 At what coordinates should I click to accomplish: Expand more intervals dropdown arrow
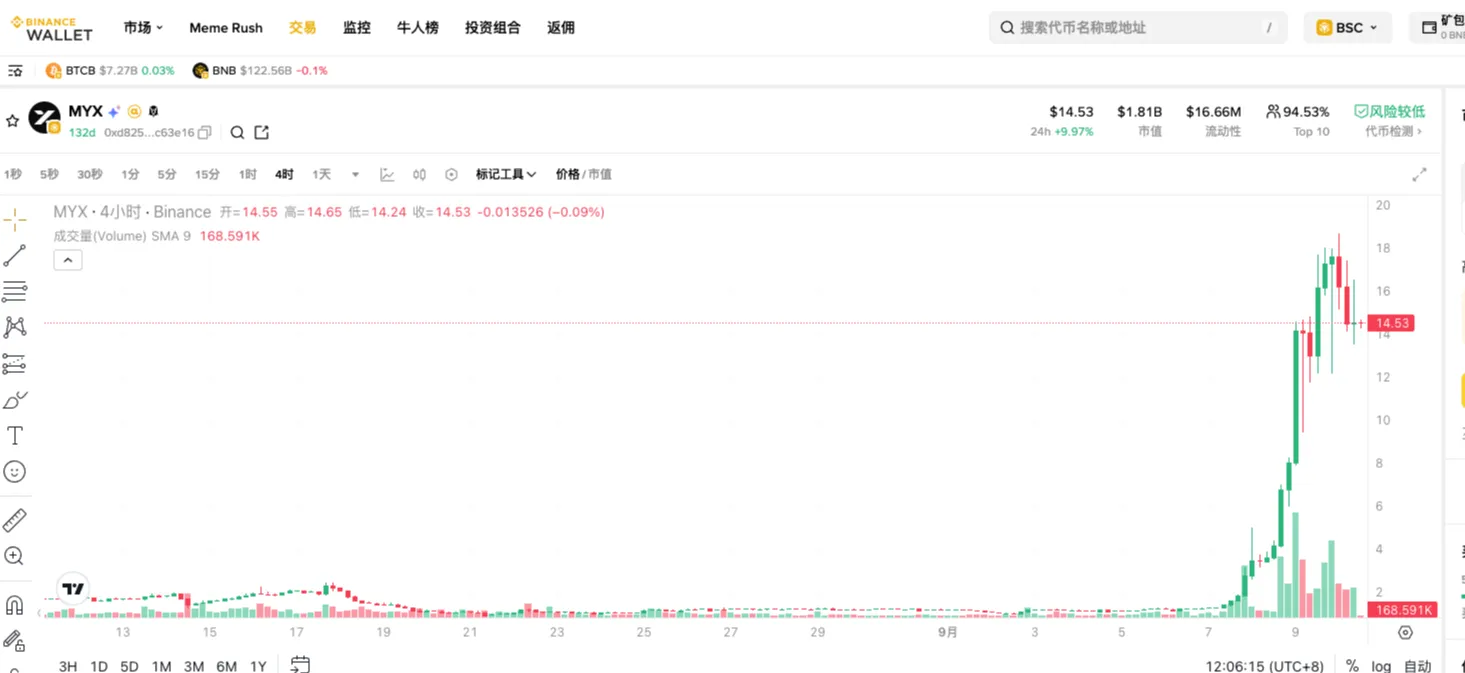[x=355, y=174]
